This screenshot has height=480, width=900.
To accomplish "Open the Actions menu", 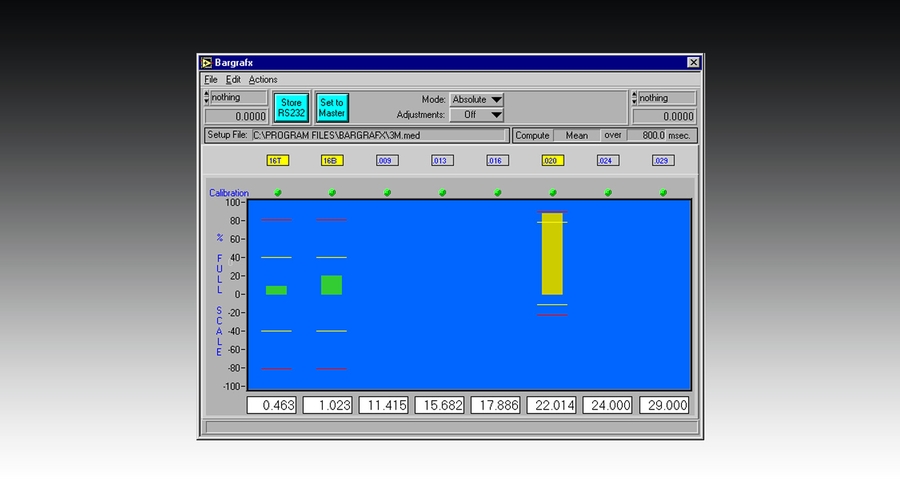I will pyautogui.click(x=263, y=80).
